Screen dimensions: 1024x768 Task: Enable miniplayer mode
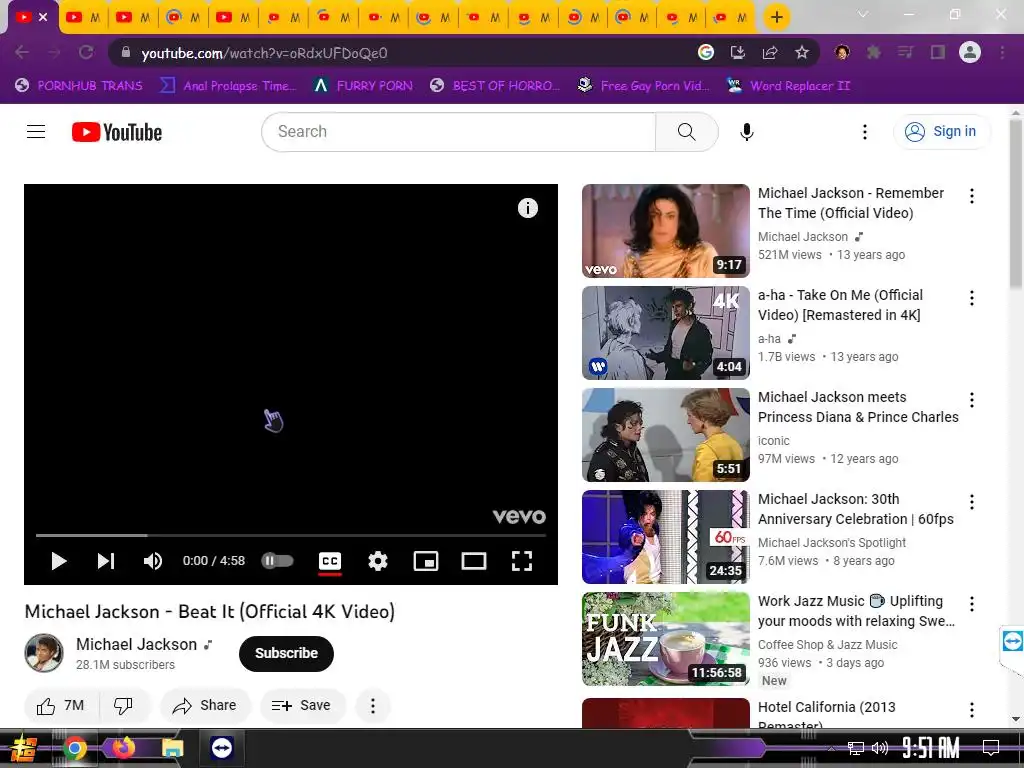(x=426, y=561)
